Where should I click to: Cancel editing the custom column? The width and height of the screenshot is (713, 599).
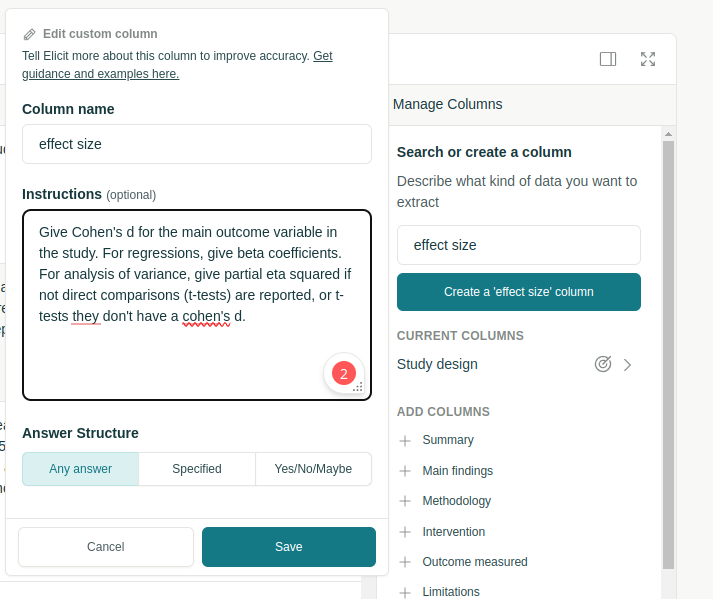pos(106,547)
